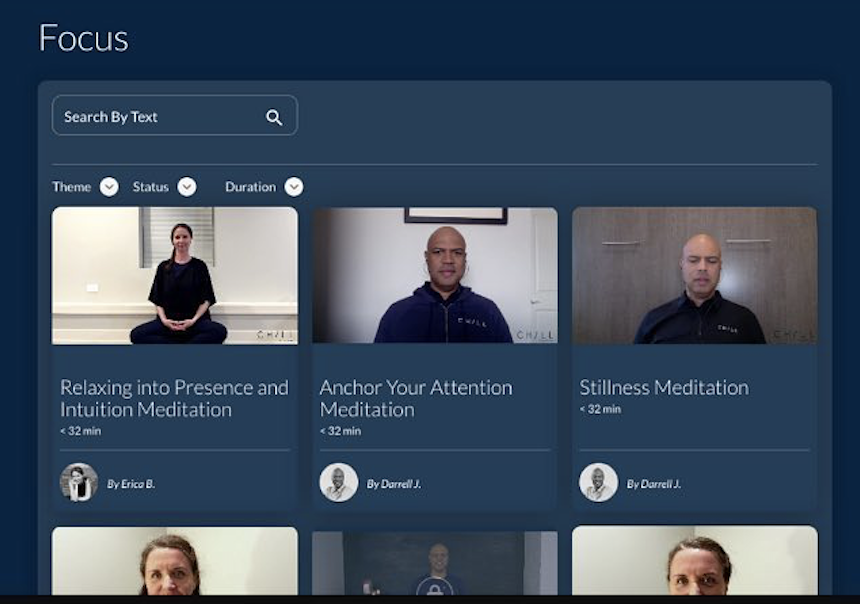Click the lock icon on the bottom-row middle card

coord(434,588)
